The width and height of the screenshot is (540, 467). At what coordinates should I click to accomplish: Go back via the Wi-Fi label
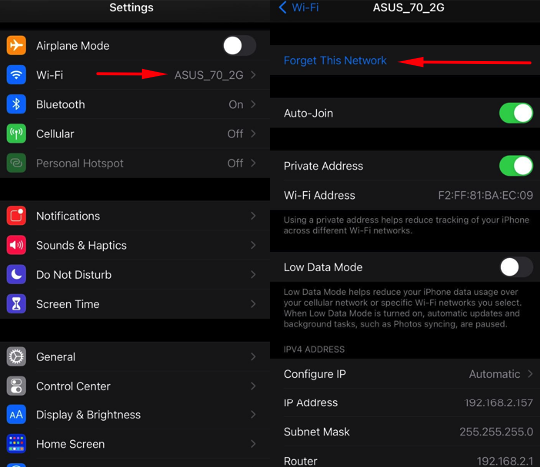(x=305, y=7)
